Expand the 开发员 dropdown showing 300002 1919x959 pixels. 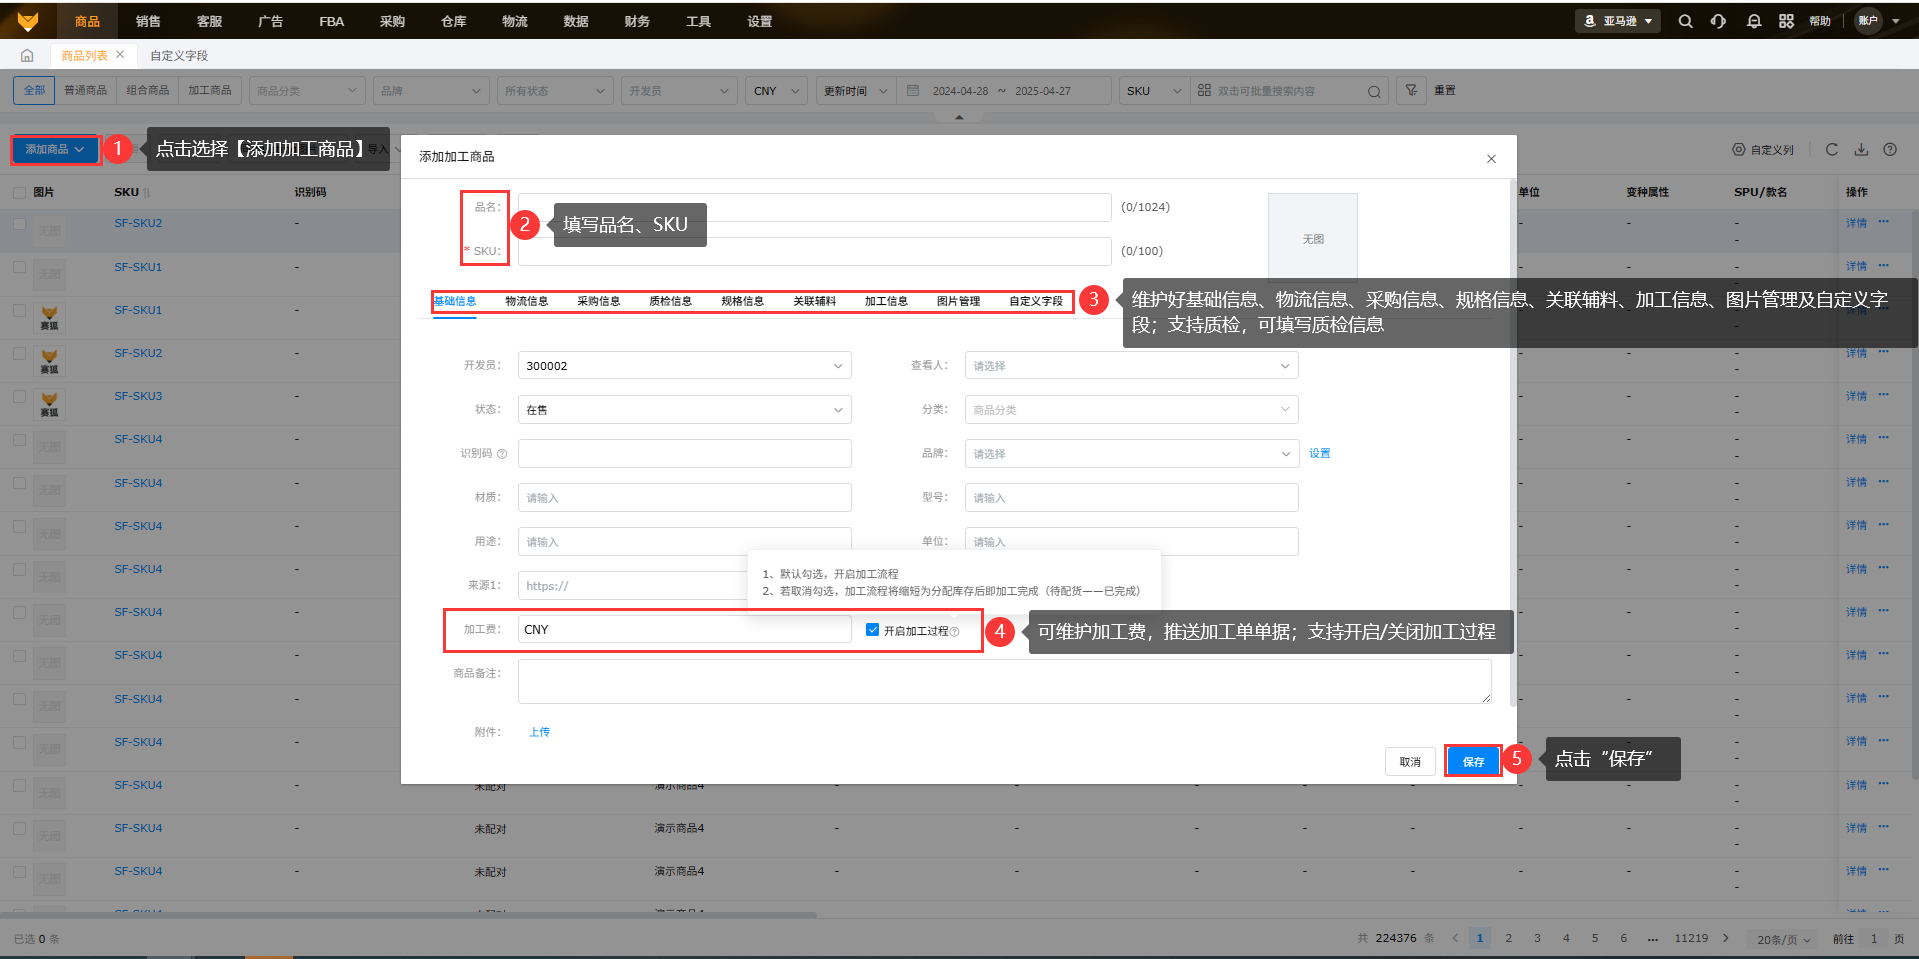(x=684, y=366)
